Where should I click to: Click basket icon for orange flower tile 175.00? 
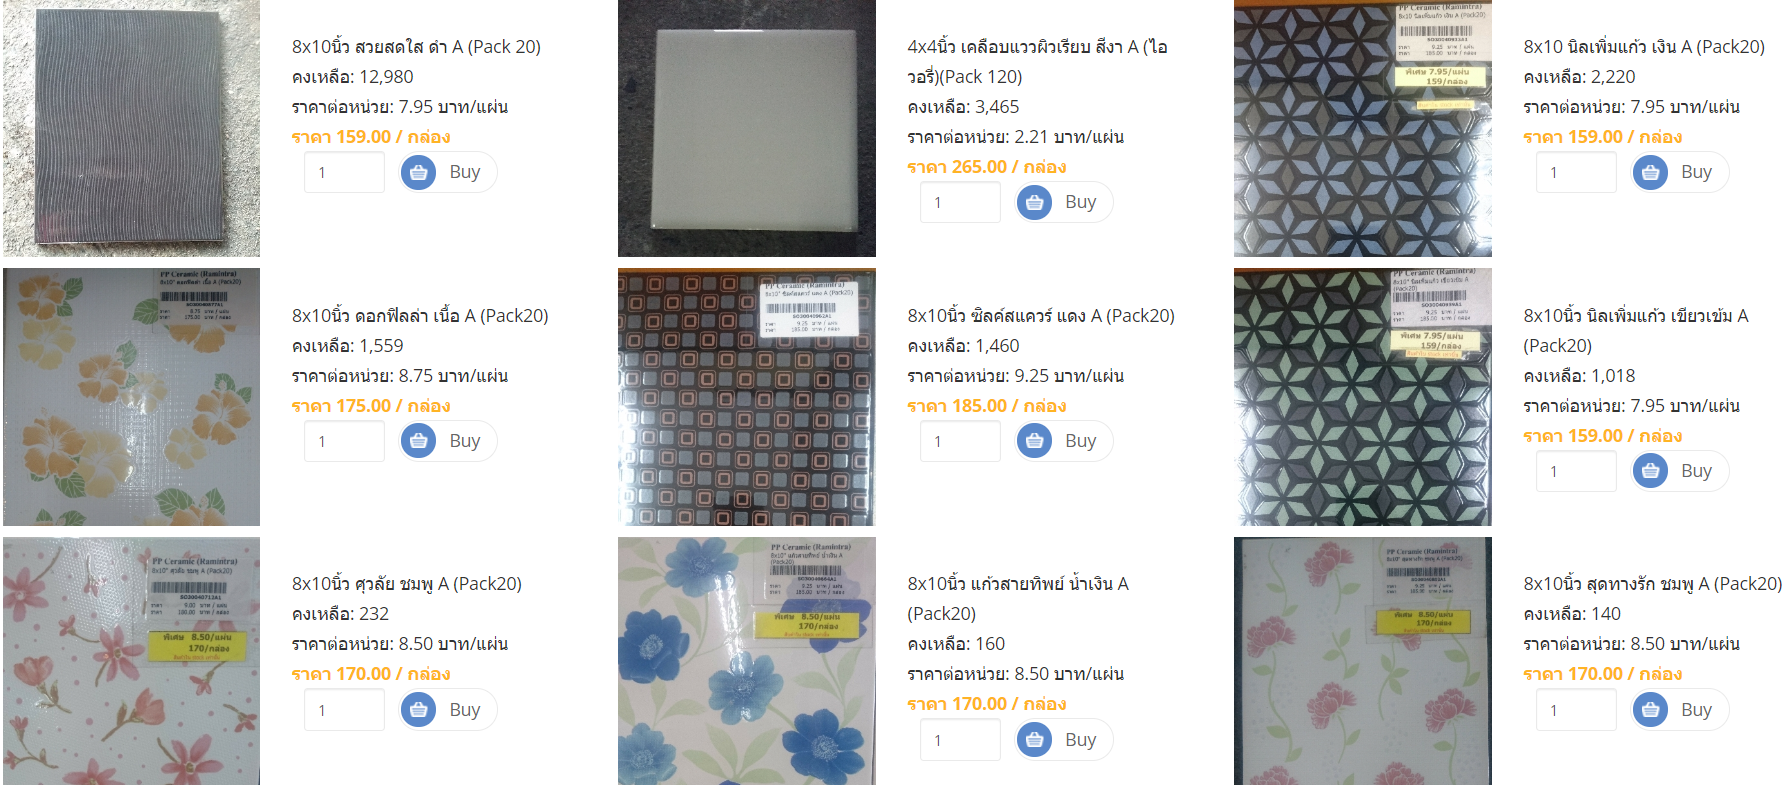419,441
